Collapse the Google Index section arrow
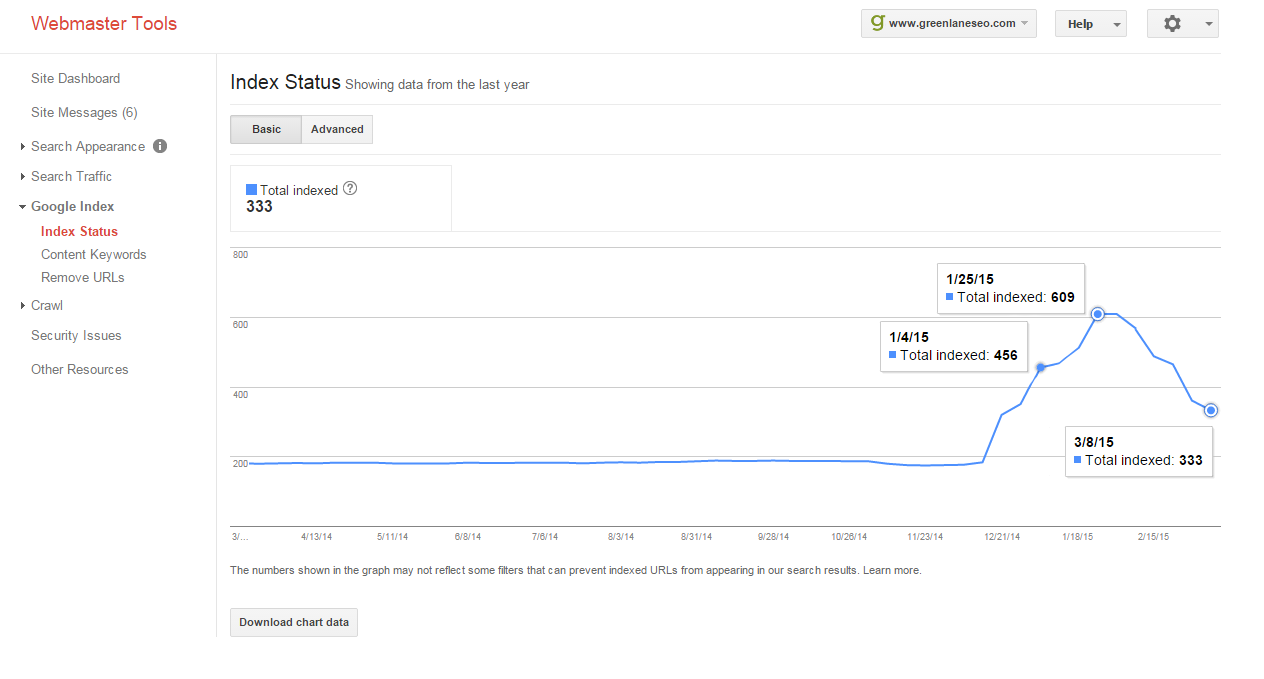1264x679 pixels. pyautogui.click(x=22, y=207)
